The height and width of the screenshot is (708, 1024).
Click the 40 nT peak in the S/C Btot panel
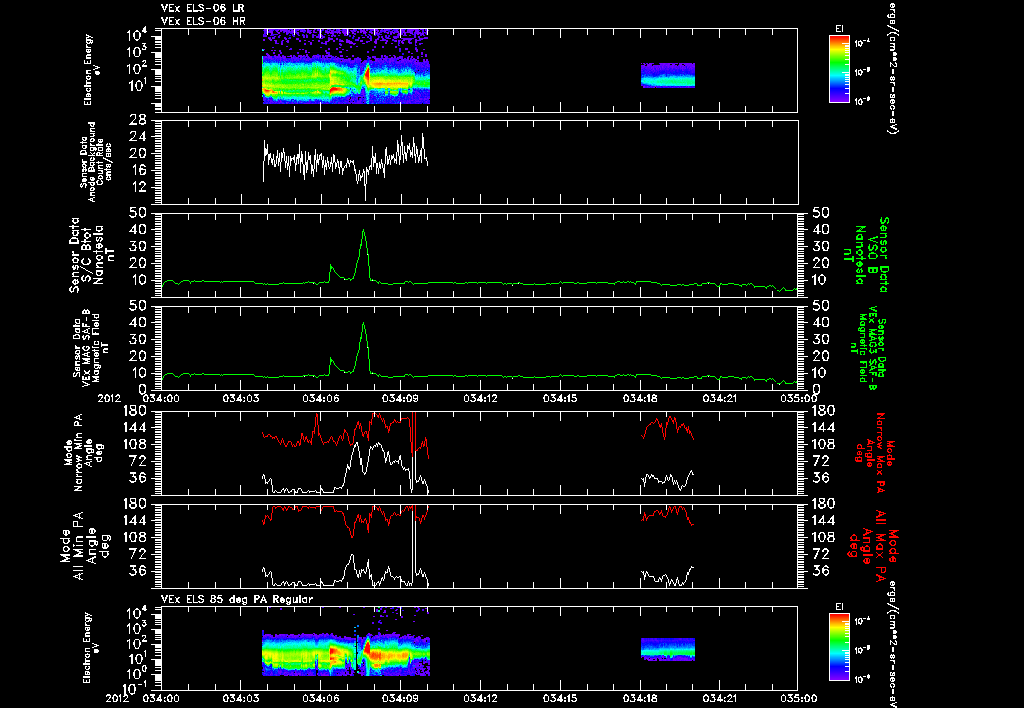tap(364, 231)
